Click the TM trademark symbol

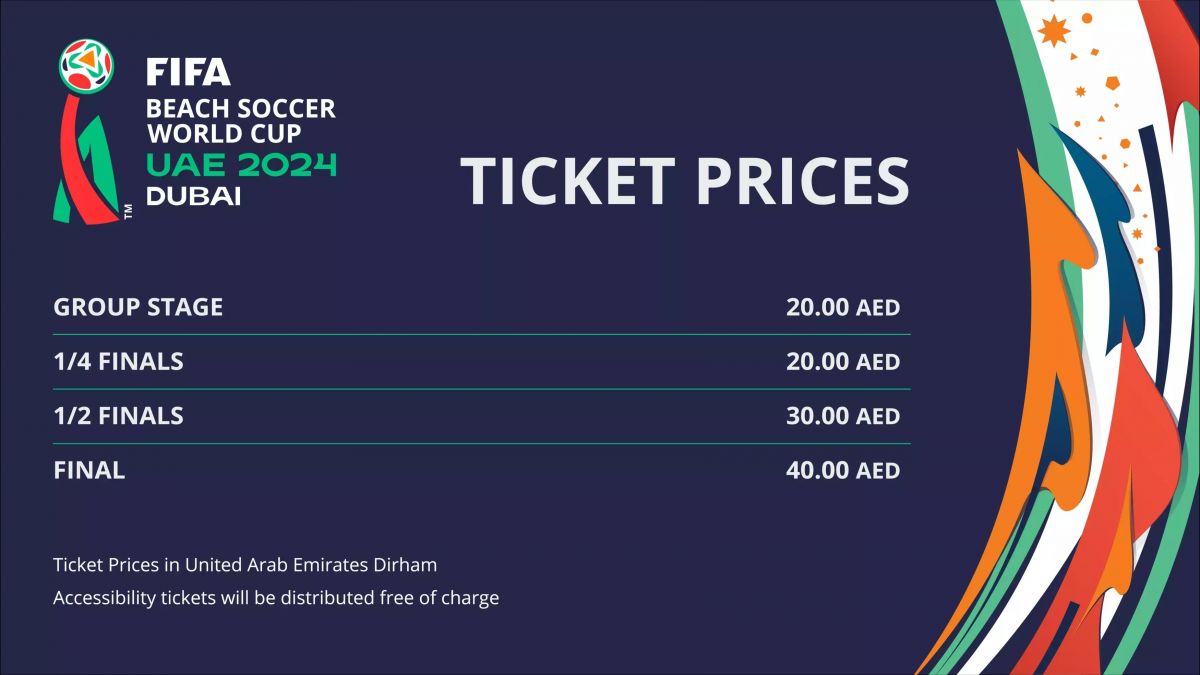[x=128, y=211]
